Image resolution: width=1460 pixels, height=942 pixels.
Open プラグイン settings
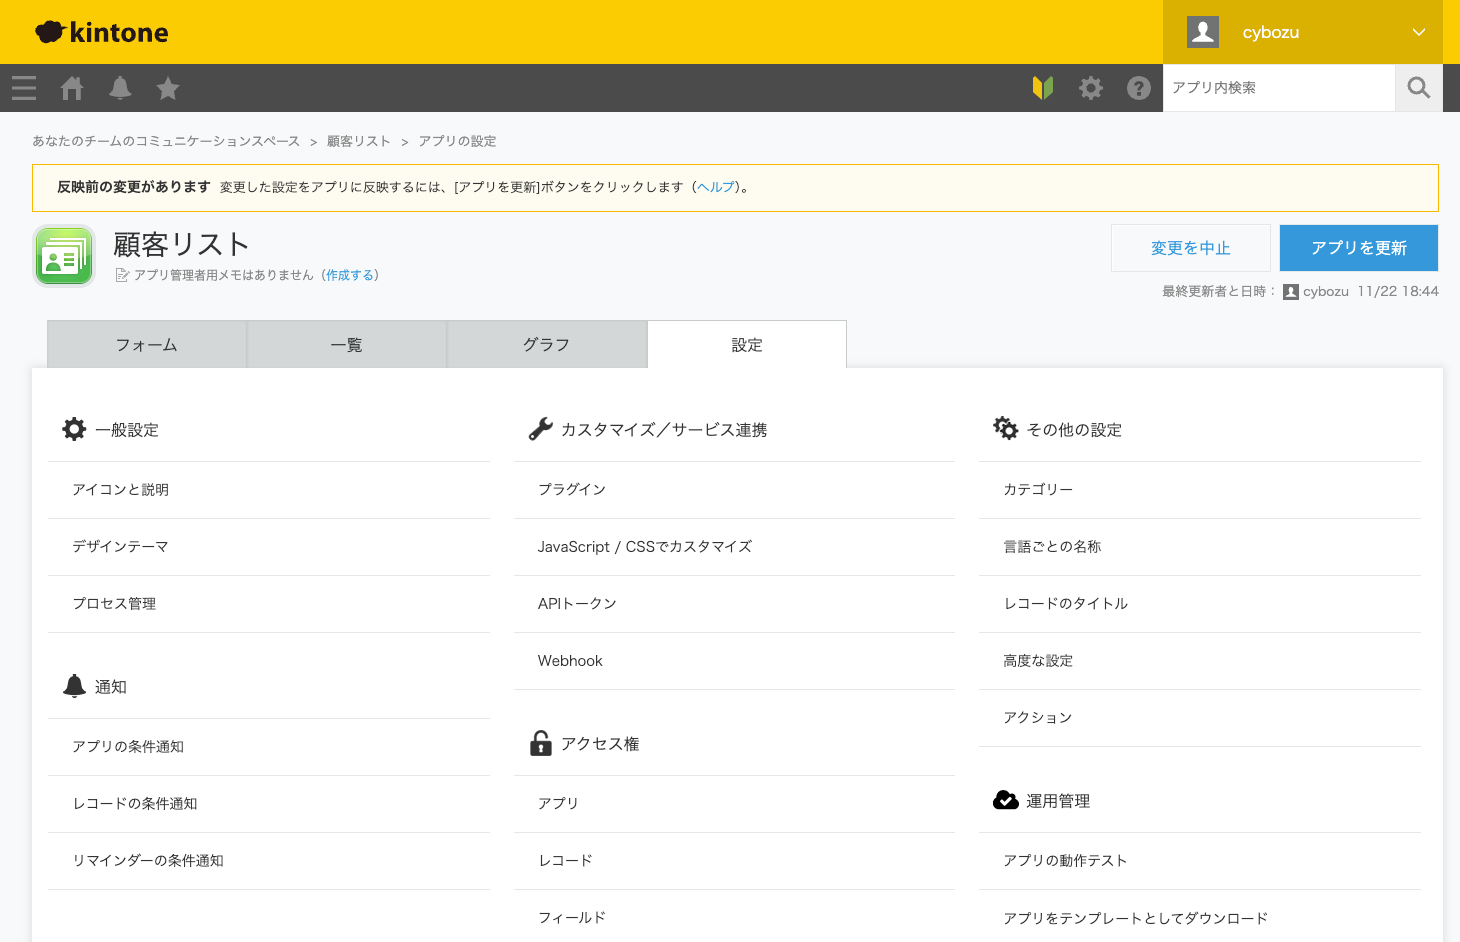[x=734, y=490]
